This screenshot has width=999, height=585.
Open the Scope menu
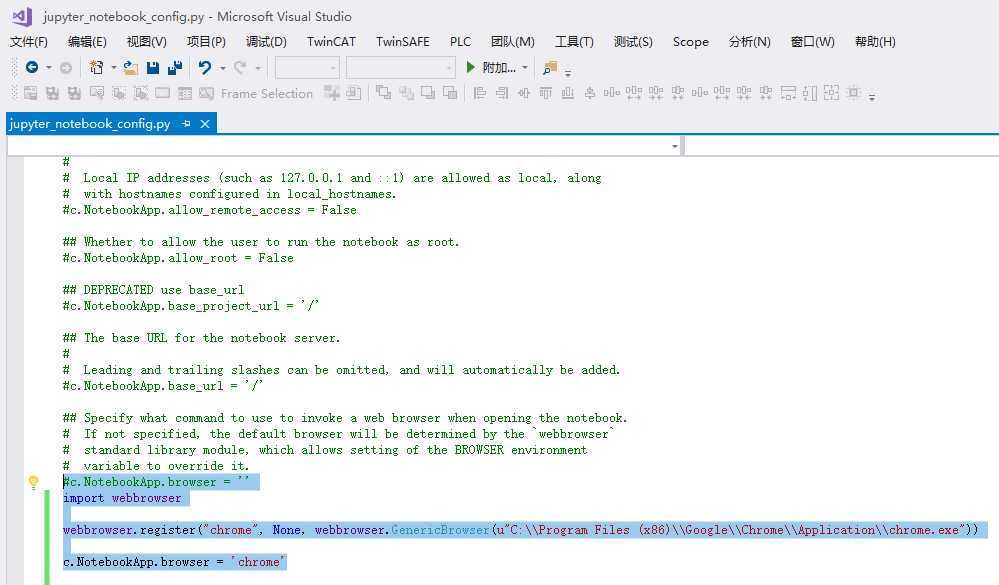691,42
